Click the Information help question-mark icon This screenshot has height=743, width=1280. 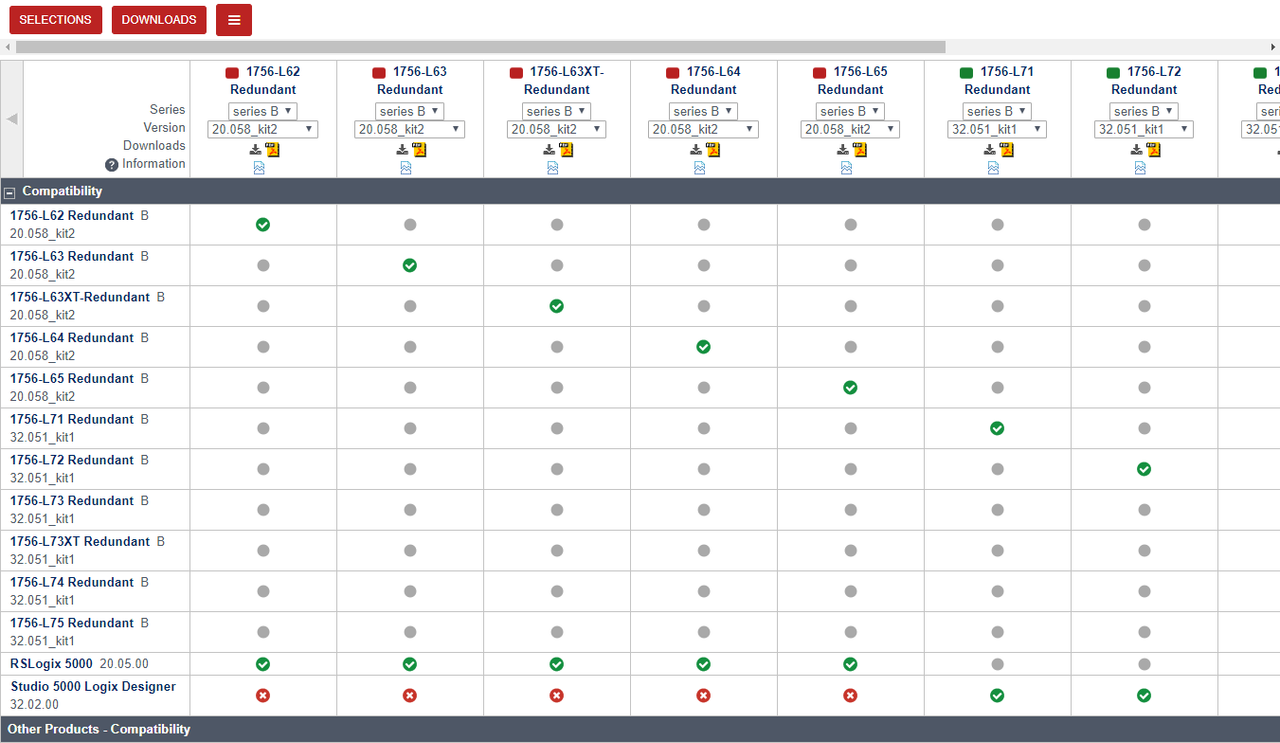(x=112, y=165)
